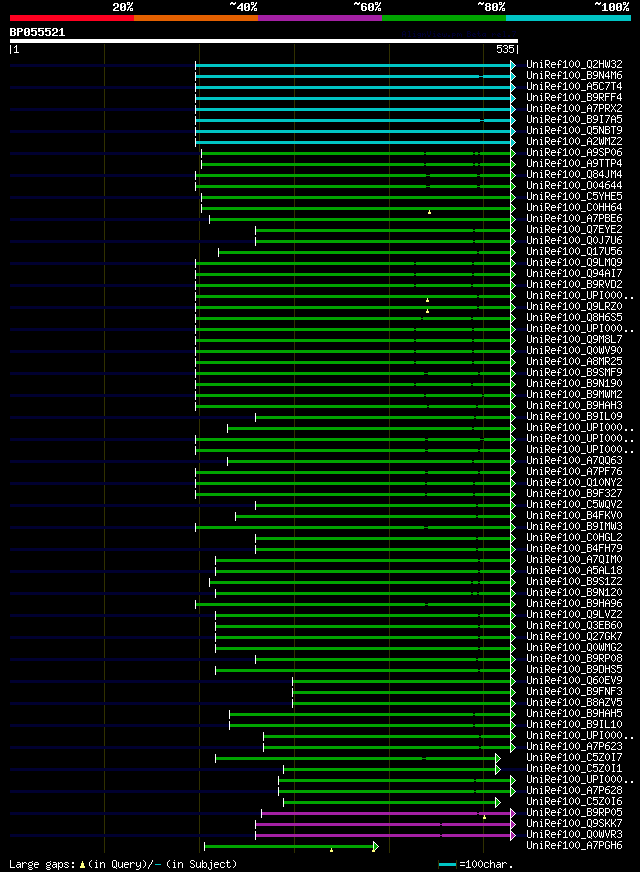
Task: Click the UniRef100_C5YHE5 label
Action: [574, 197]
